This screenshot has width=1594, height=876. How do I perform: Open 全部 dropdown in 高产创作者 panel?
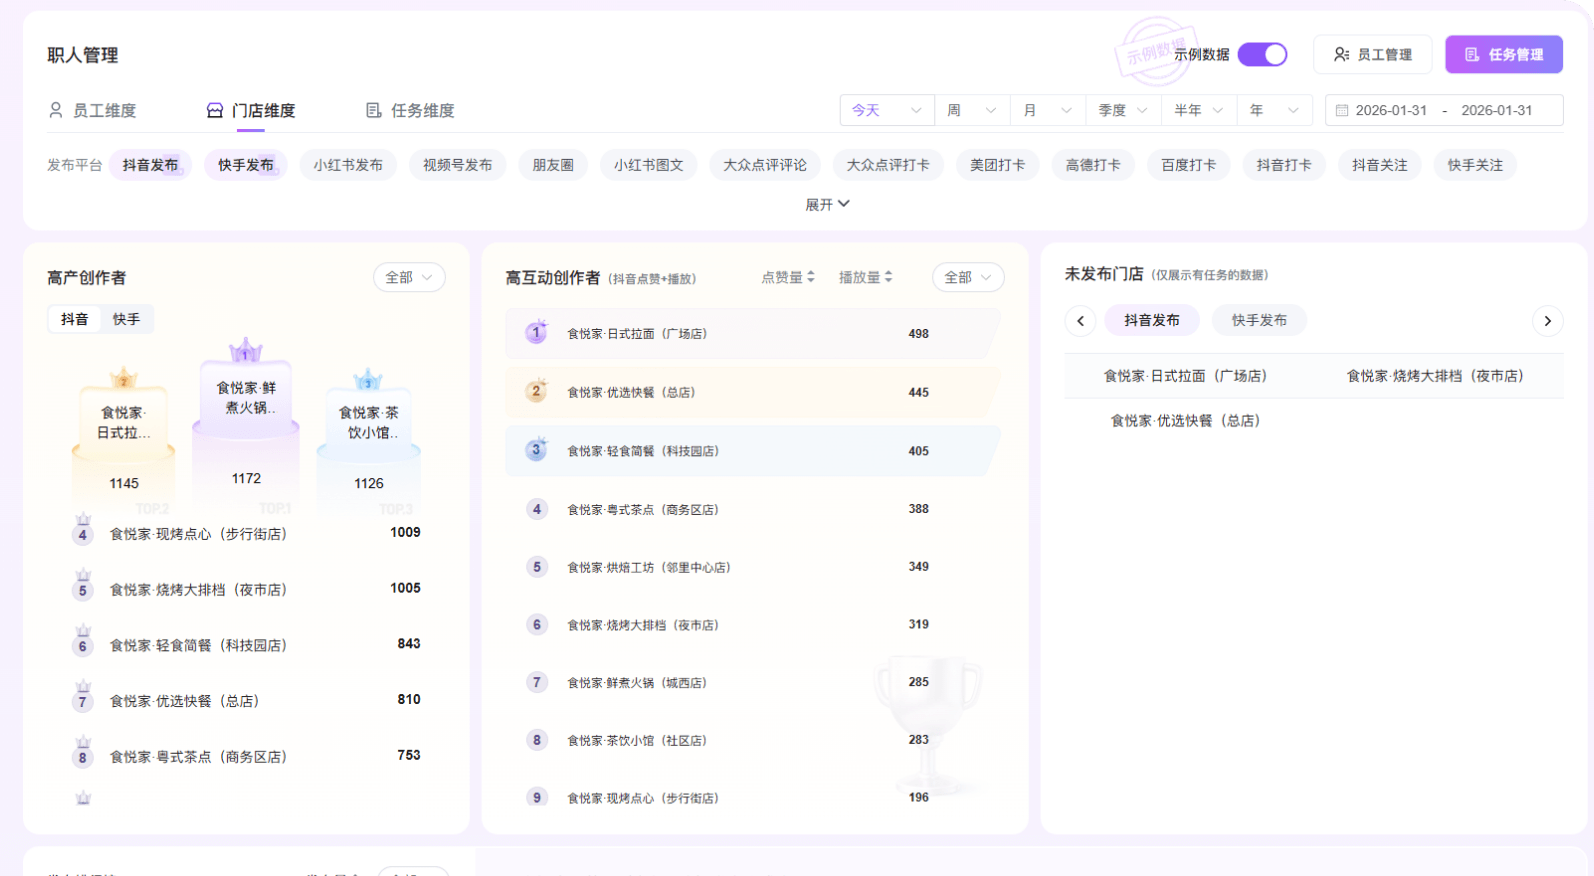(409, 278)
